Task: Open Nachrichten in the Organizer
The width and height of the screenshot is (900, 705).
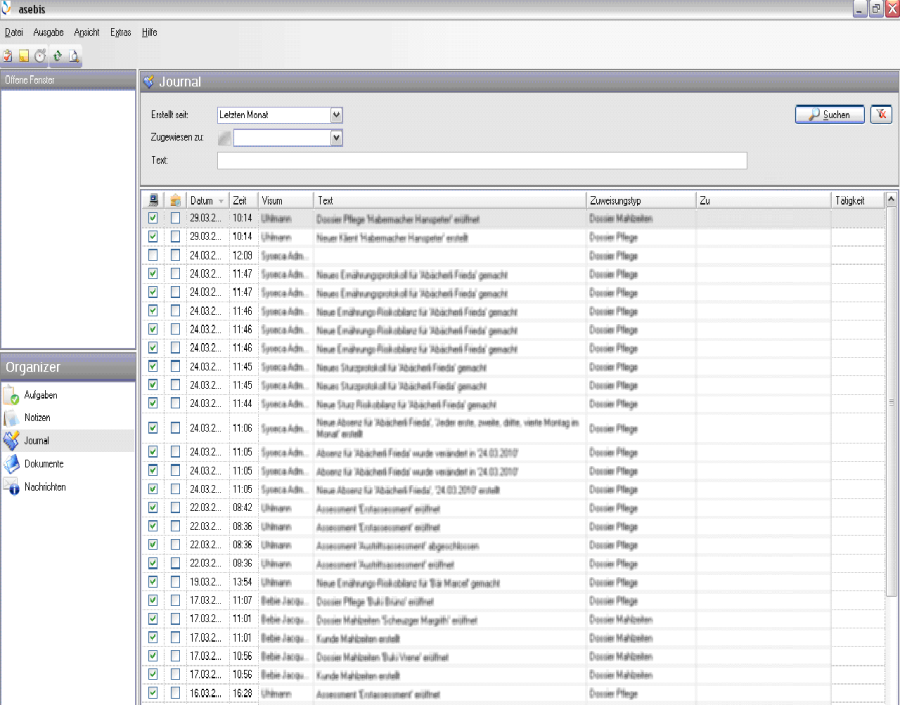Action: coord(46,487)
